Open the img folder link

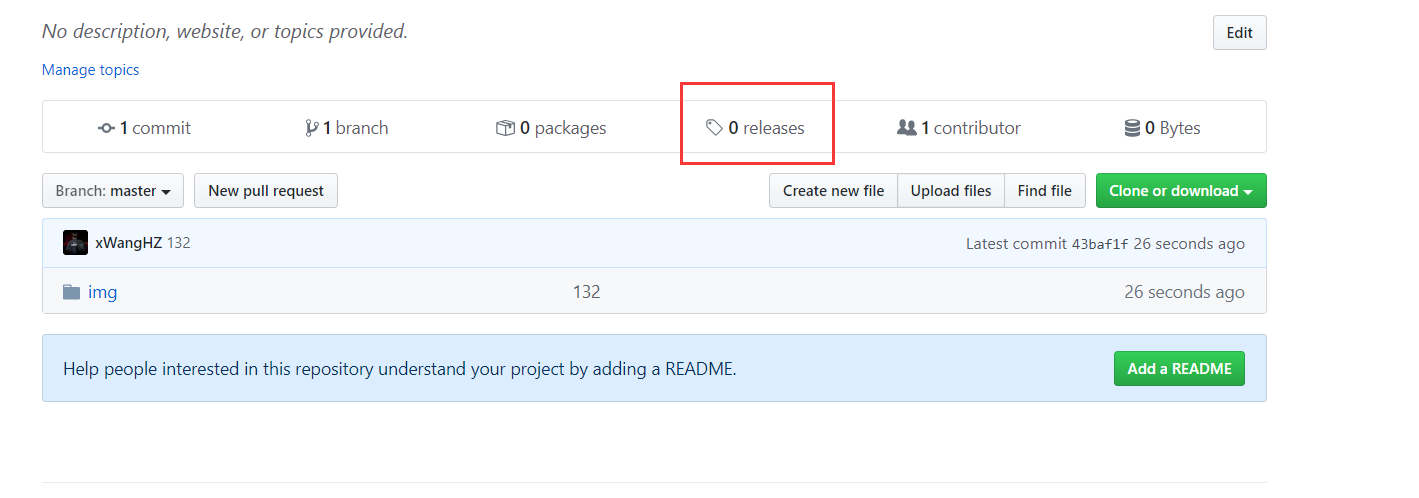tap(102, 292)
